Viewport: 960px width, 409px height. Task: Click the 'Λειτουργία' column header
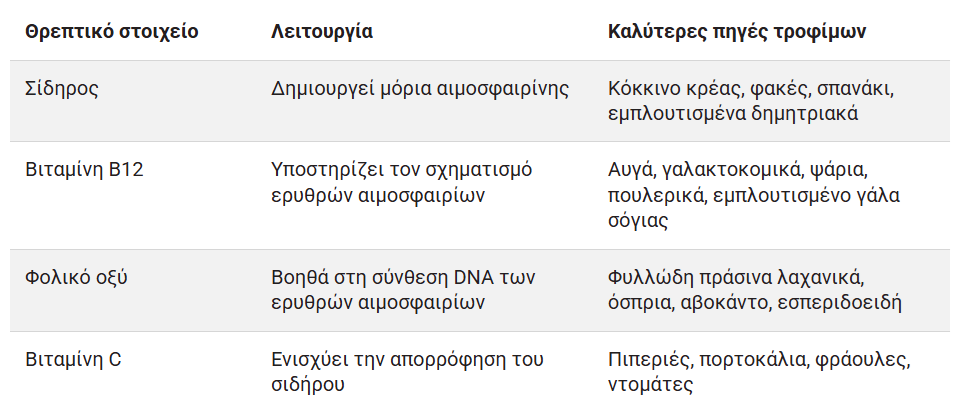coord(322,31)
